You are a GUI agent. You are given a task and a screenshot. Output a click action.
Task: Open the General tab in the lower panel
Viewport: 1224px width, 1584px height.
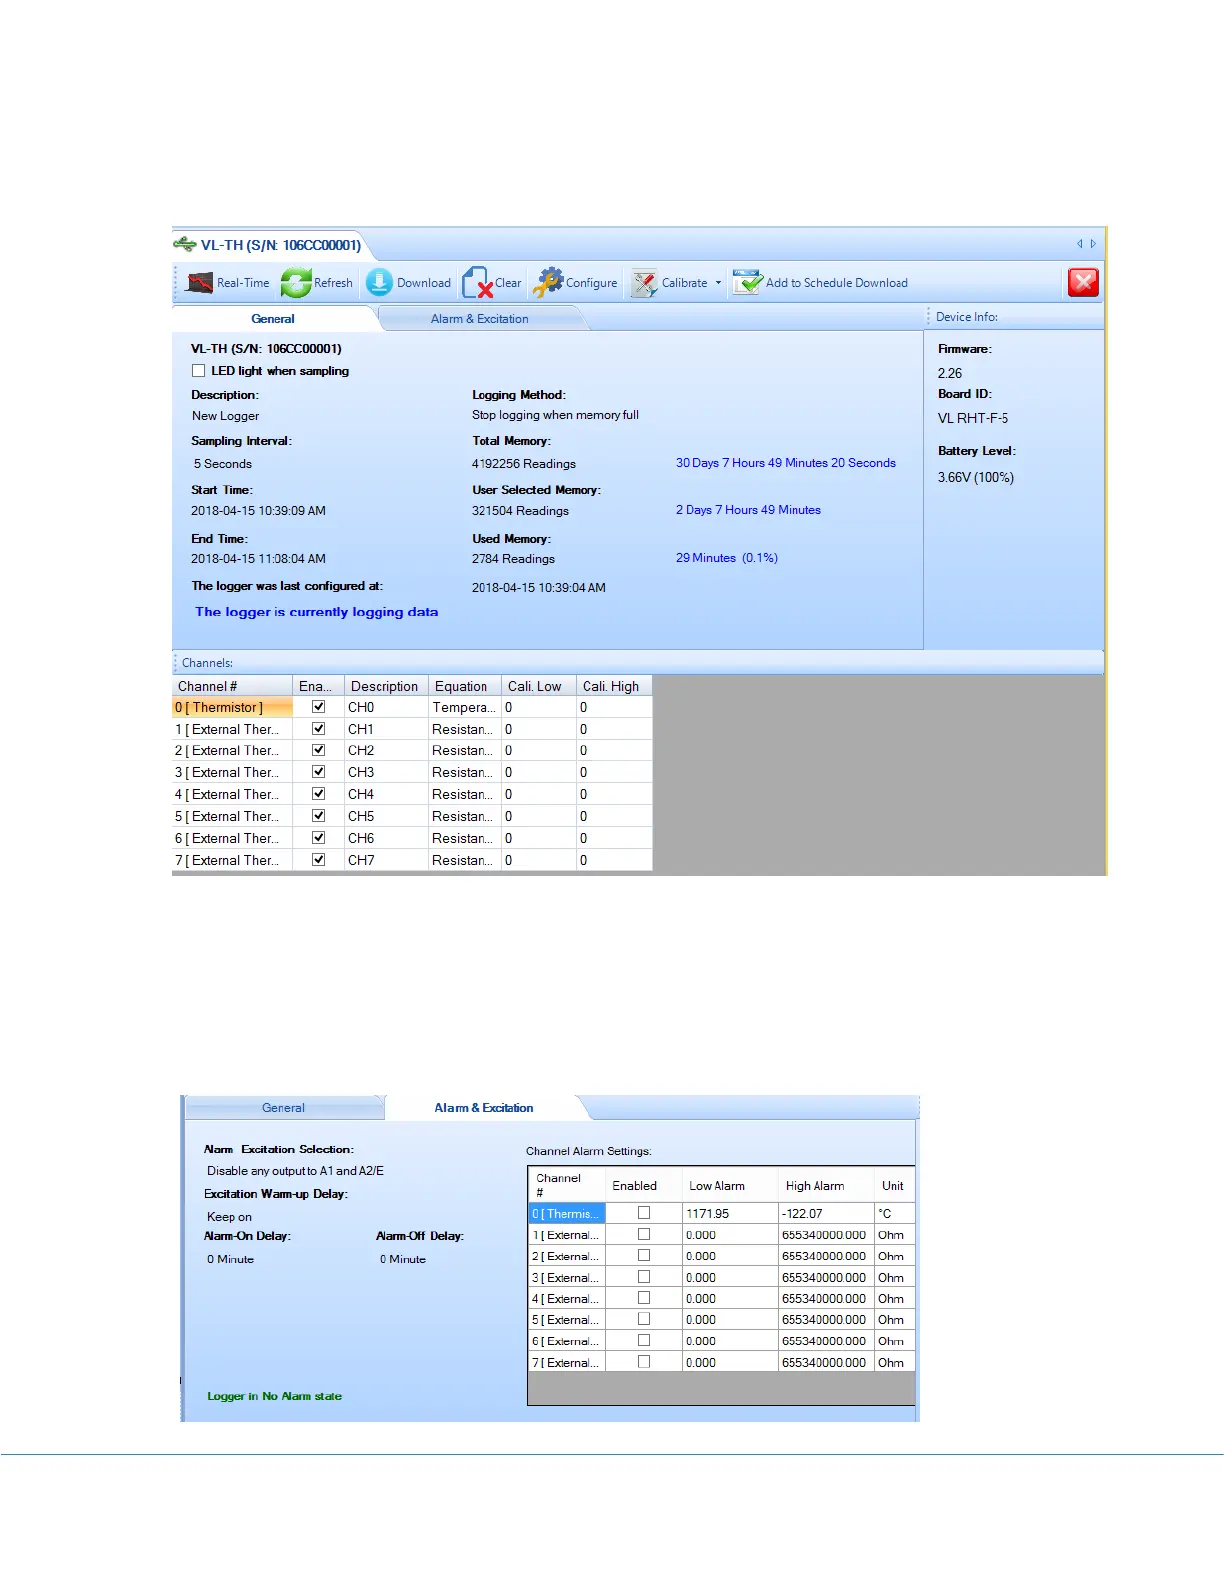click(x=283, y=1108)
